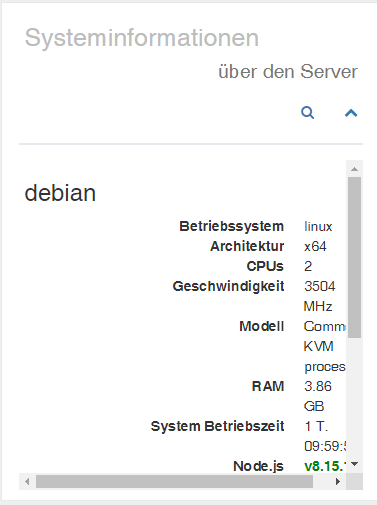Screen dimensions: 377x505
Task: Click the CPUs label
Action: 265,266
